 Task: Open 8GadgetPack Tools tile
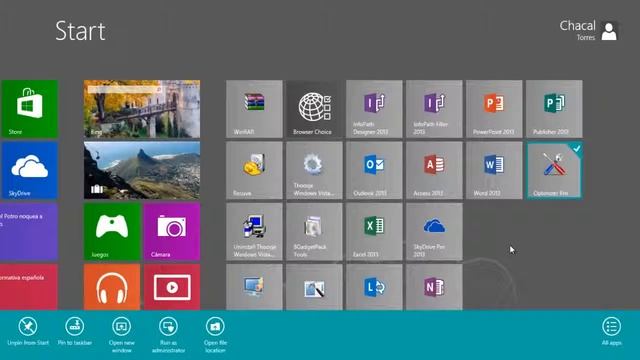coord(314,231)
